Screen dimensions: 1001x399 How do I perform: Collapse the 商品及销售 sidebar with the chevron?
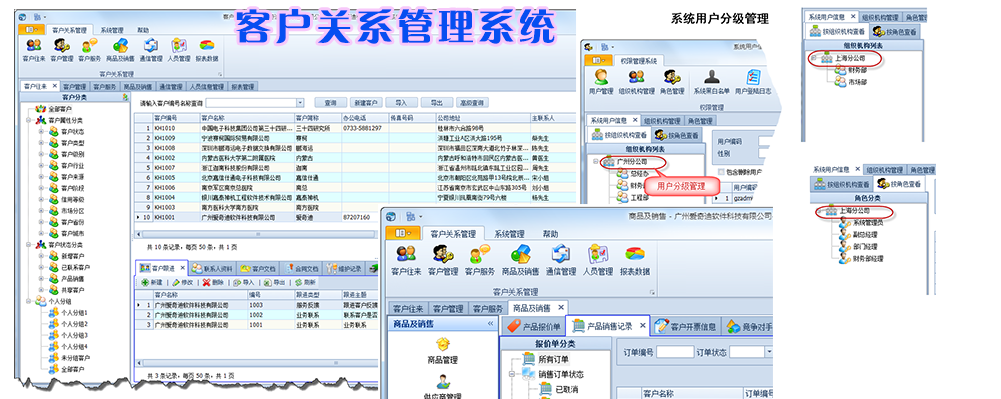click(491, 324)
